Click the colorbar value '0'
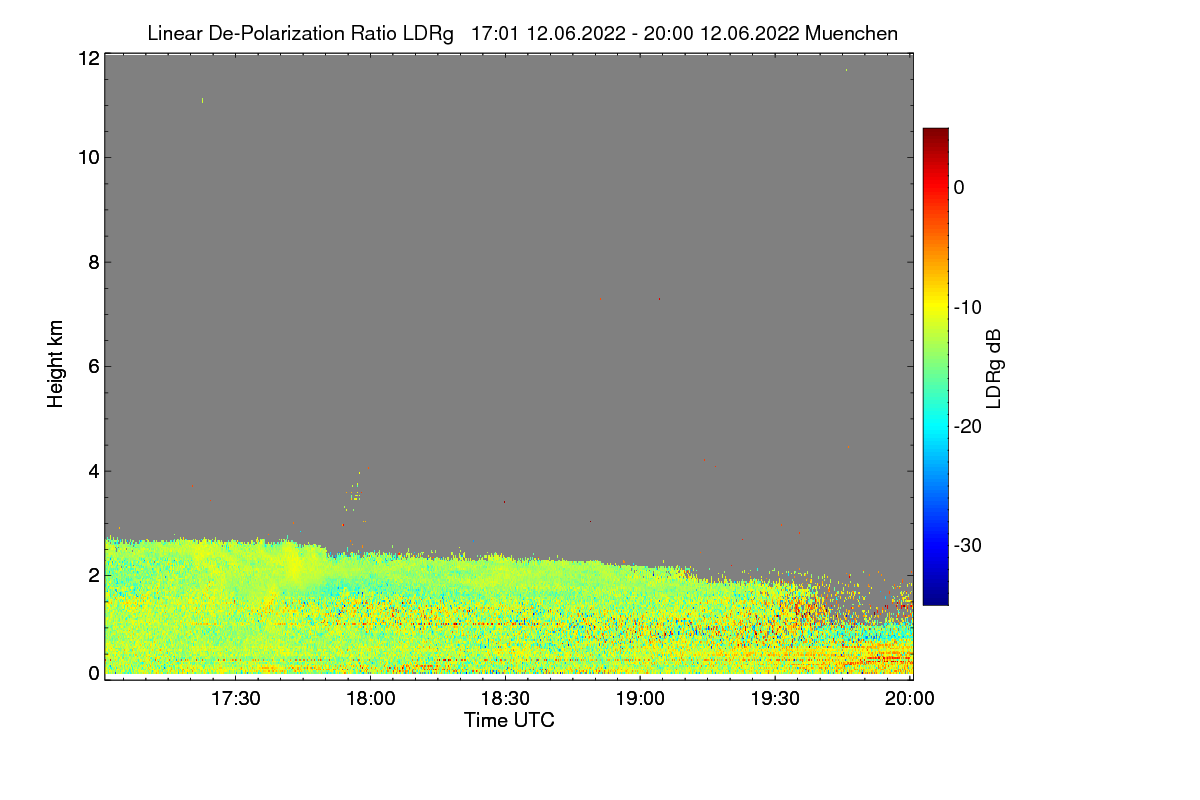The image size is (1200, 800). (960, 188)
